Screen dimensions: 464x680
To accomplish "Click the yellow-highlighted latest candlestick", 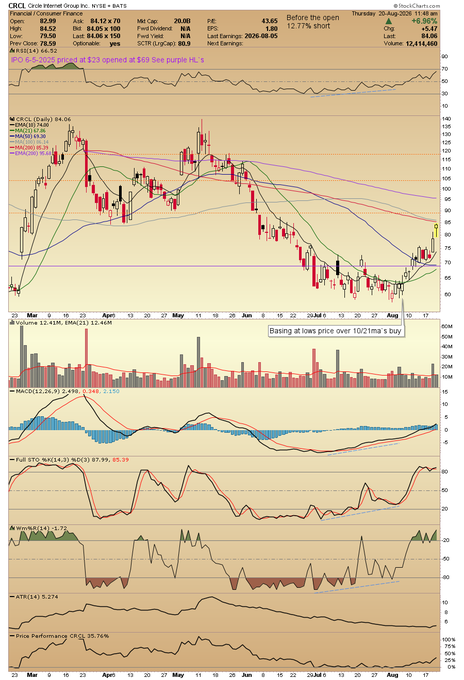I will pos(436,231).
